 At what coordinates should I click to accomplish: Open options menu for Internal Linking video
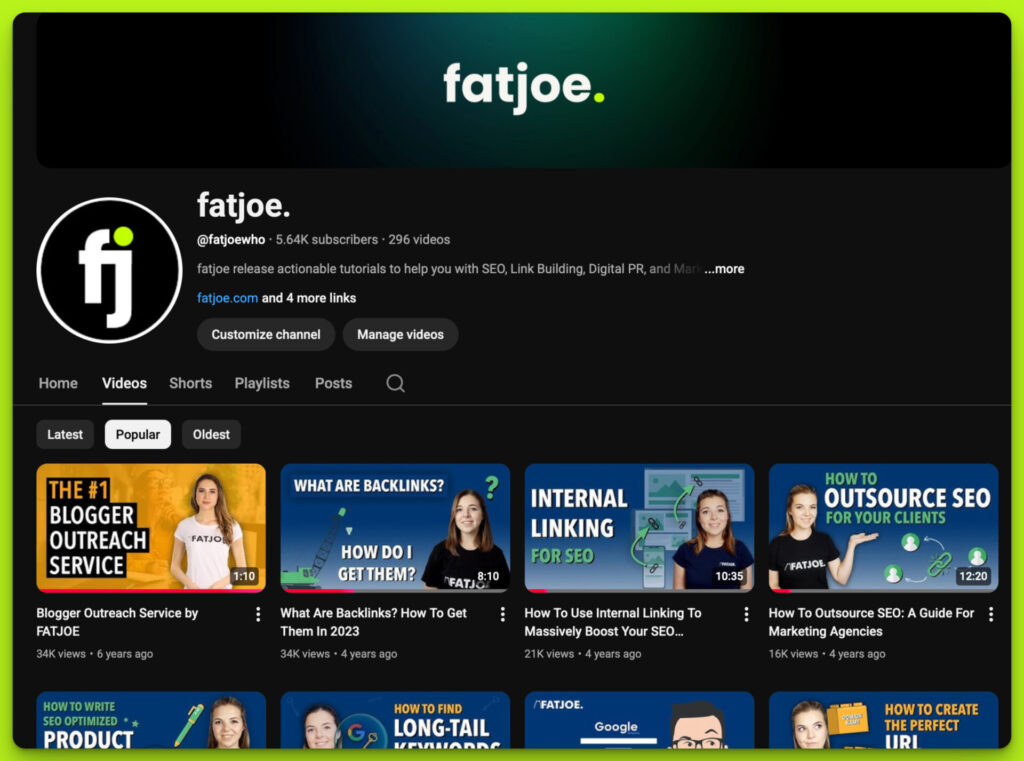[746, 613]
